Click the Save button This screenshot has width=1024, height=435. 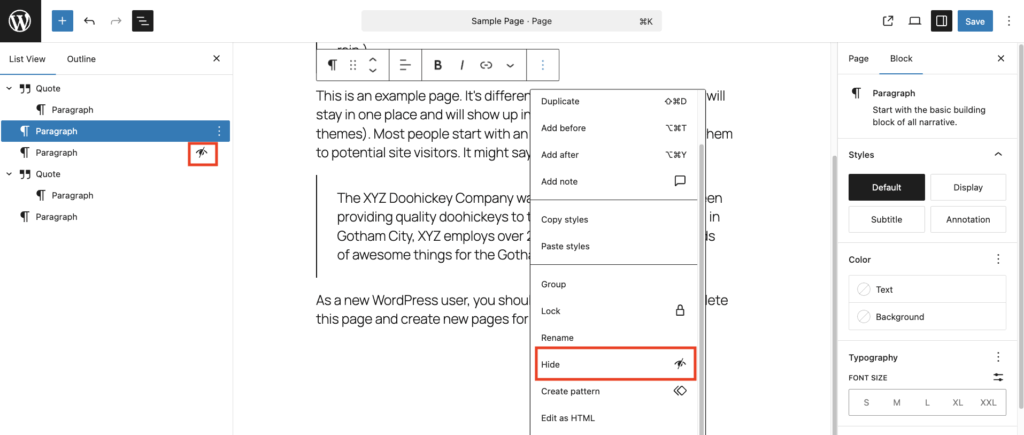[x=974, y=21]
